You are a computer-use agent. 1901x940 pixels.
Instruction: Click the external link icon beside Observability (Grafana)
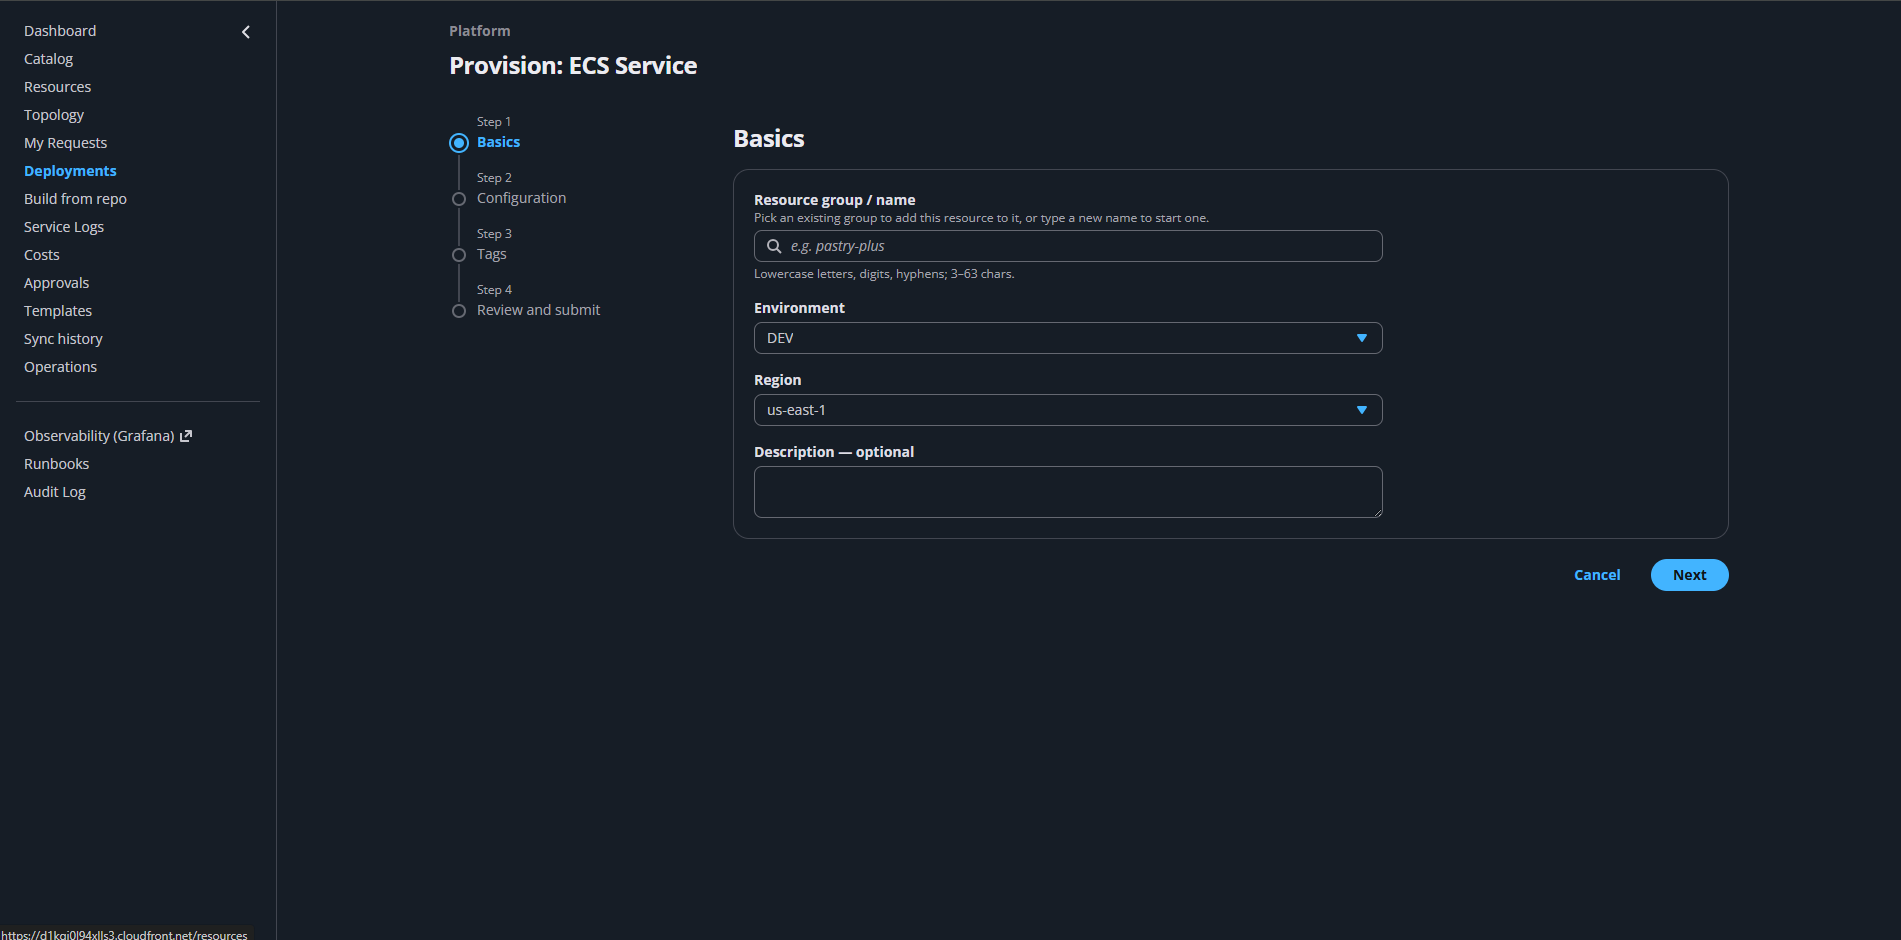coord(185,436)
